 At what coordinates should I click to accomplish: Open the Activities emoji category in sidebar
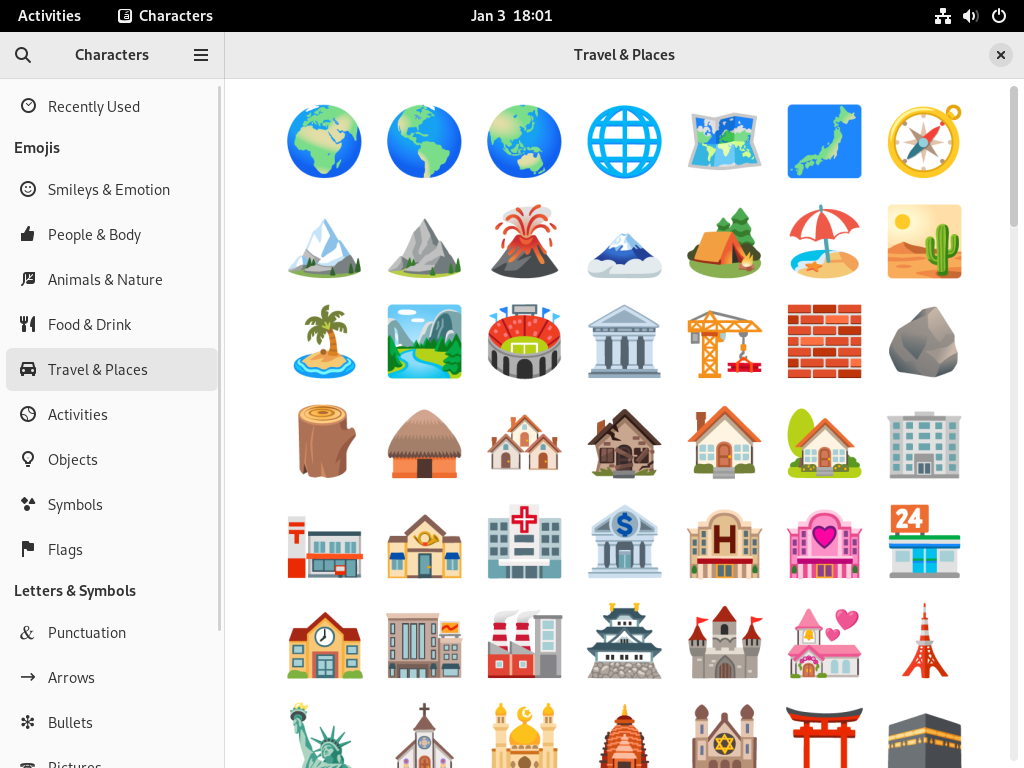click(x=112, y=415)
